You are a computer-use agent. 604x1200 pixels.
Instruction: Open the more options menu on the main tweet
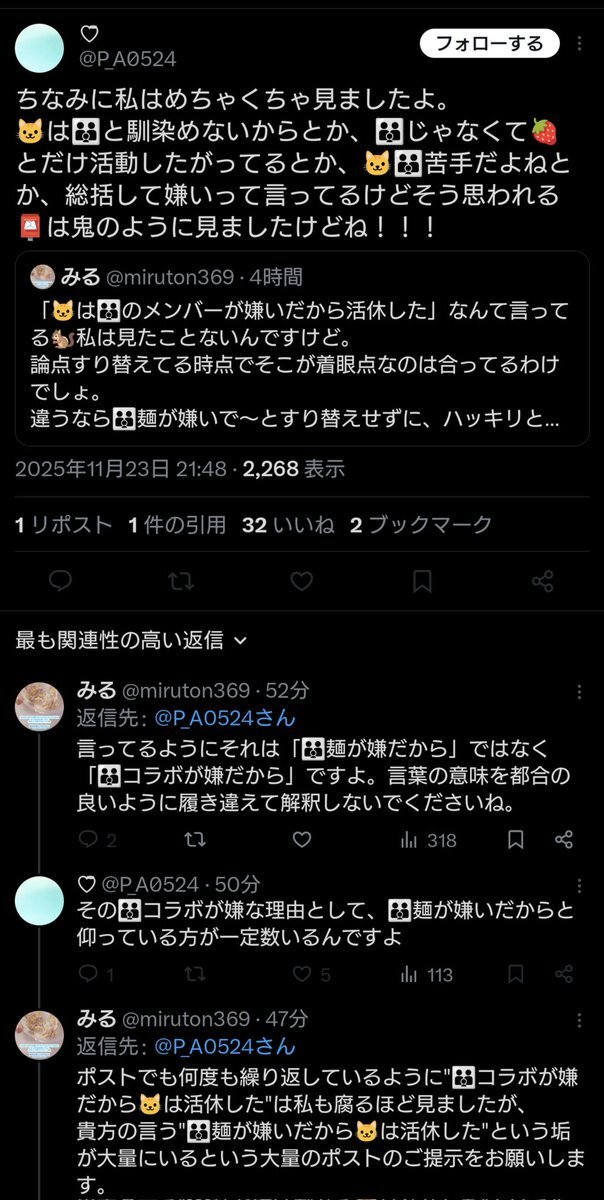(x=578, y=40)
